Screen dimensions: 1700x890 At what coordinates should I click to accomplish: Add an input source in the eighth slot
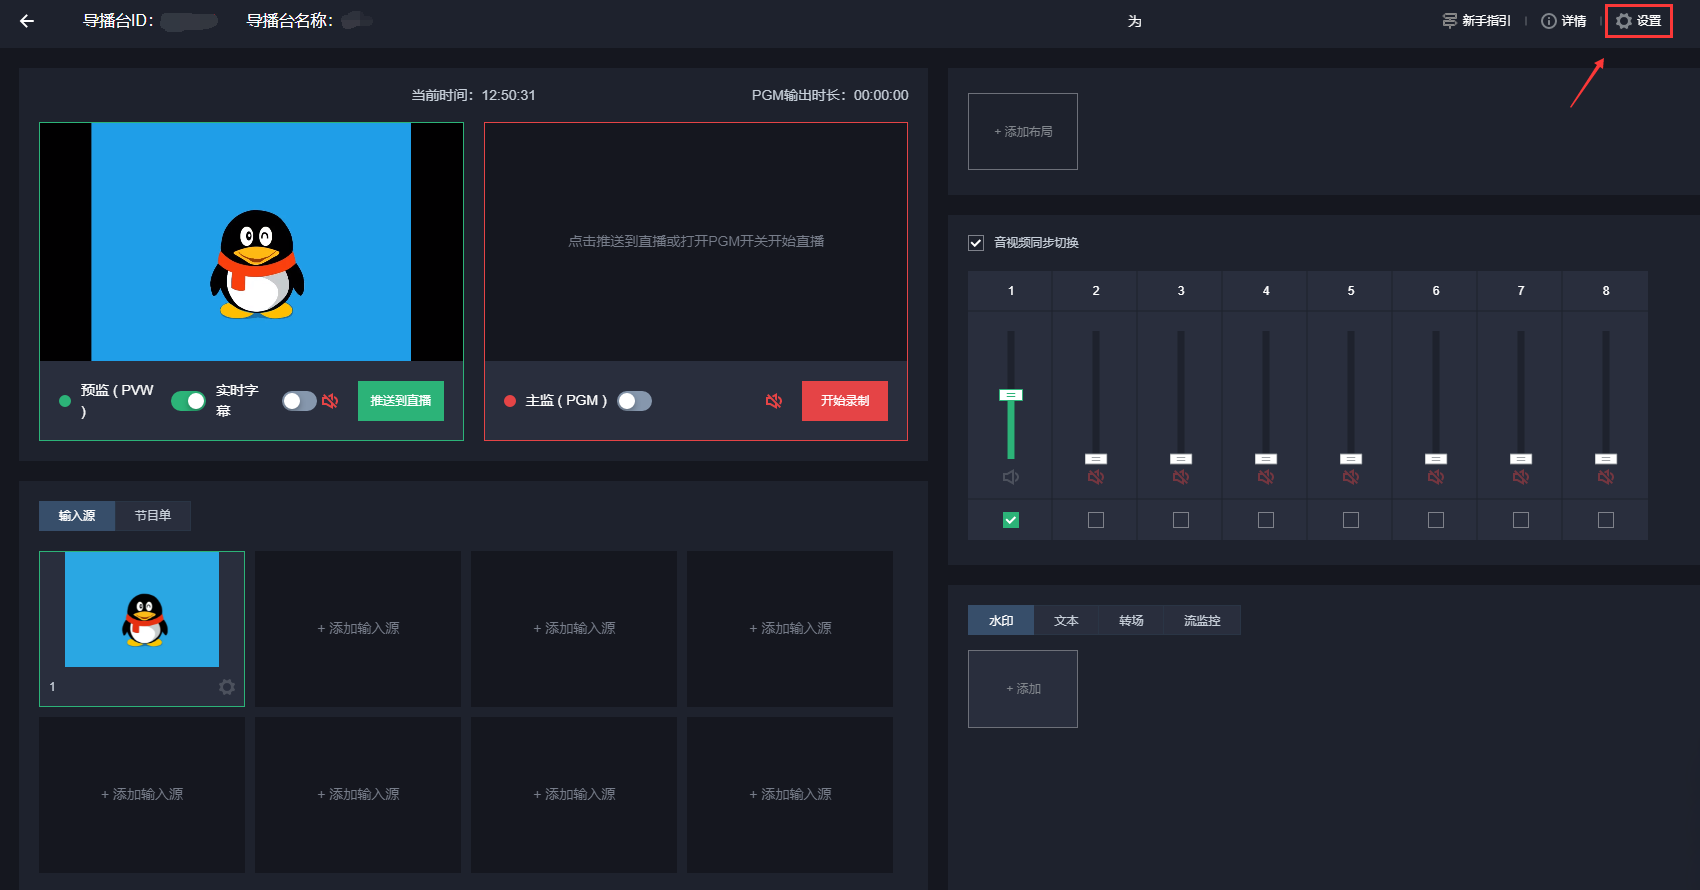pos(790,795)
